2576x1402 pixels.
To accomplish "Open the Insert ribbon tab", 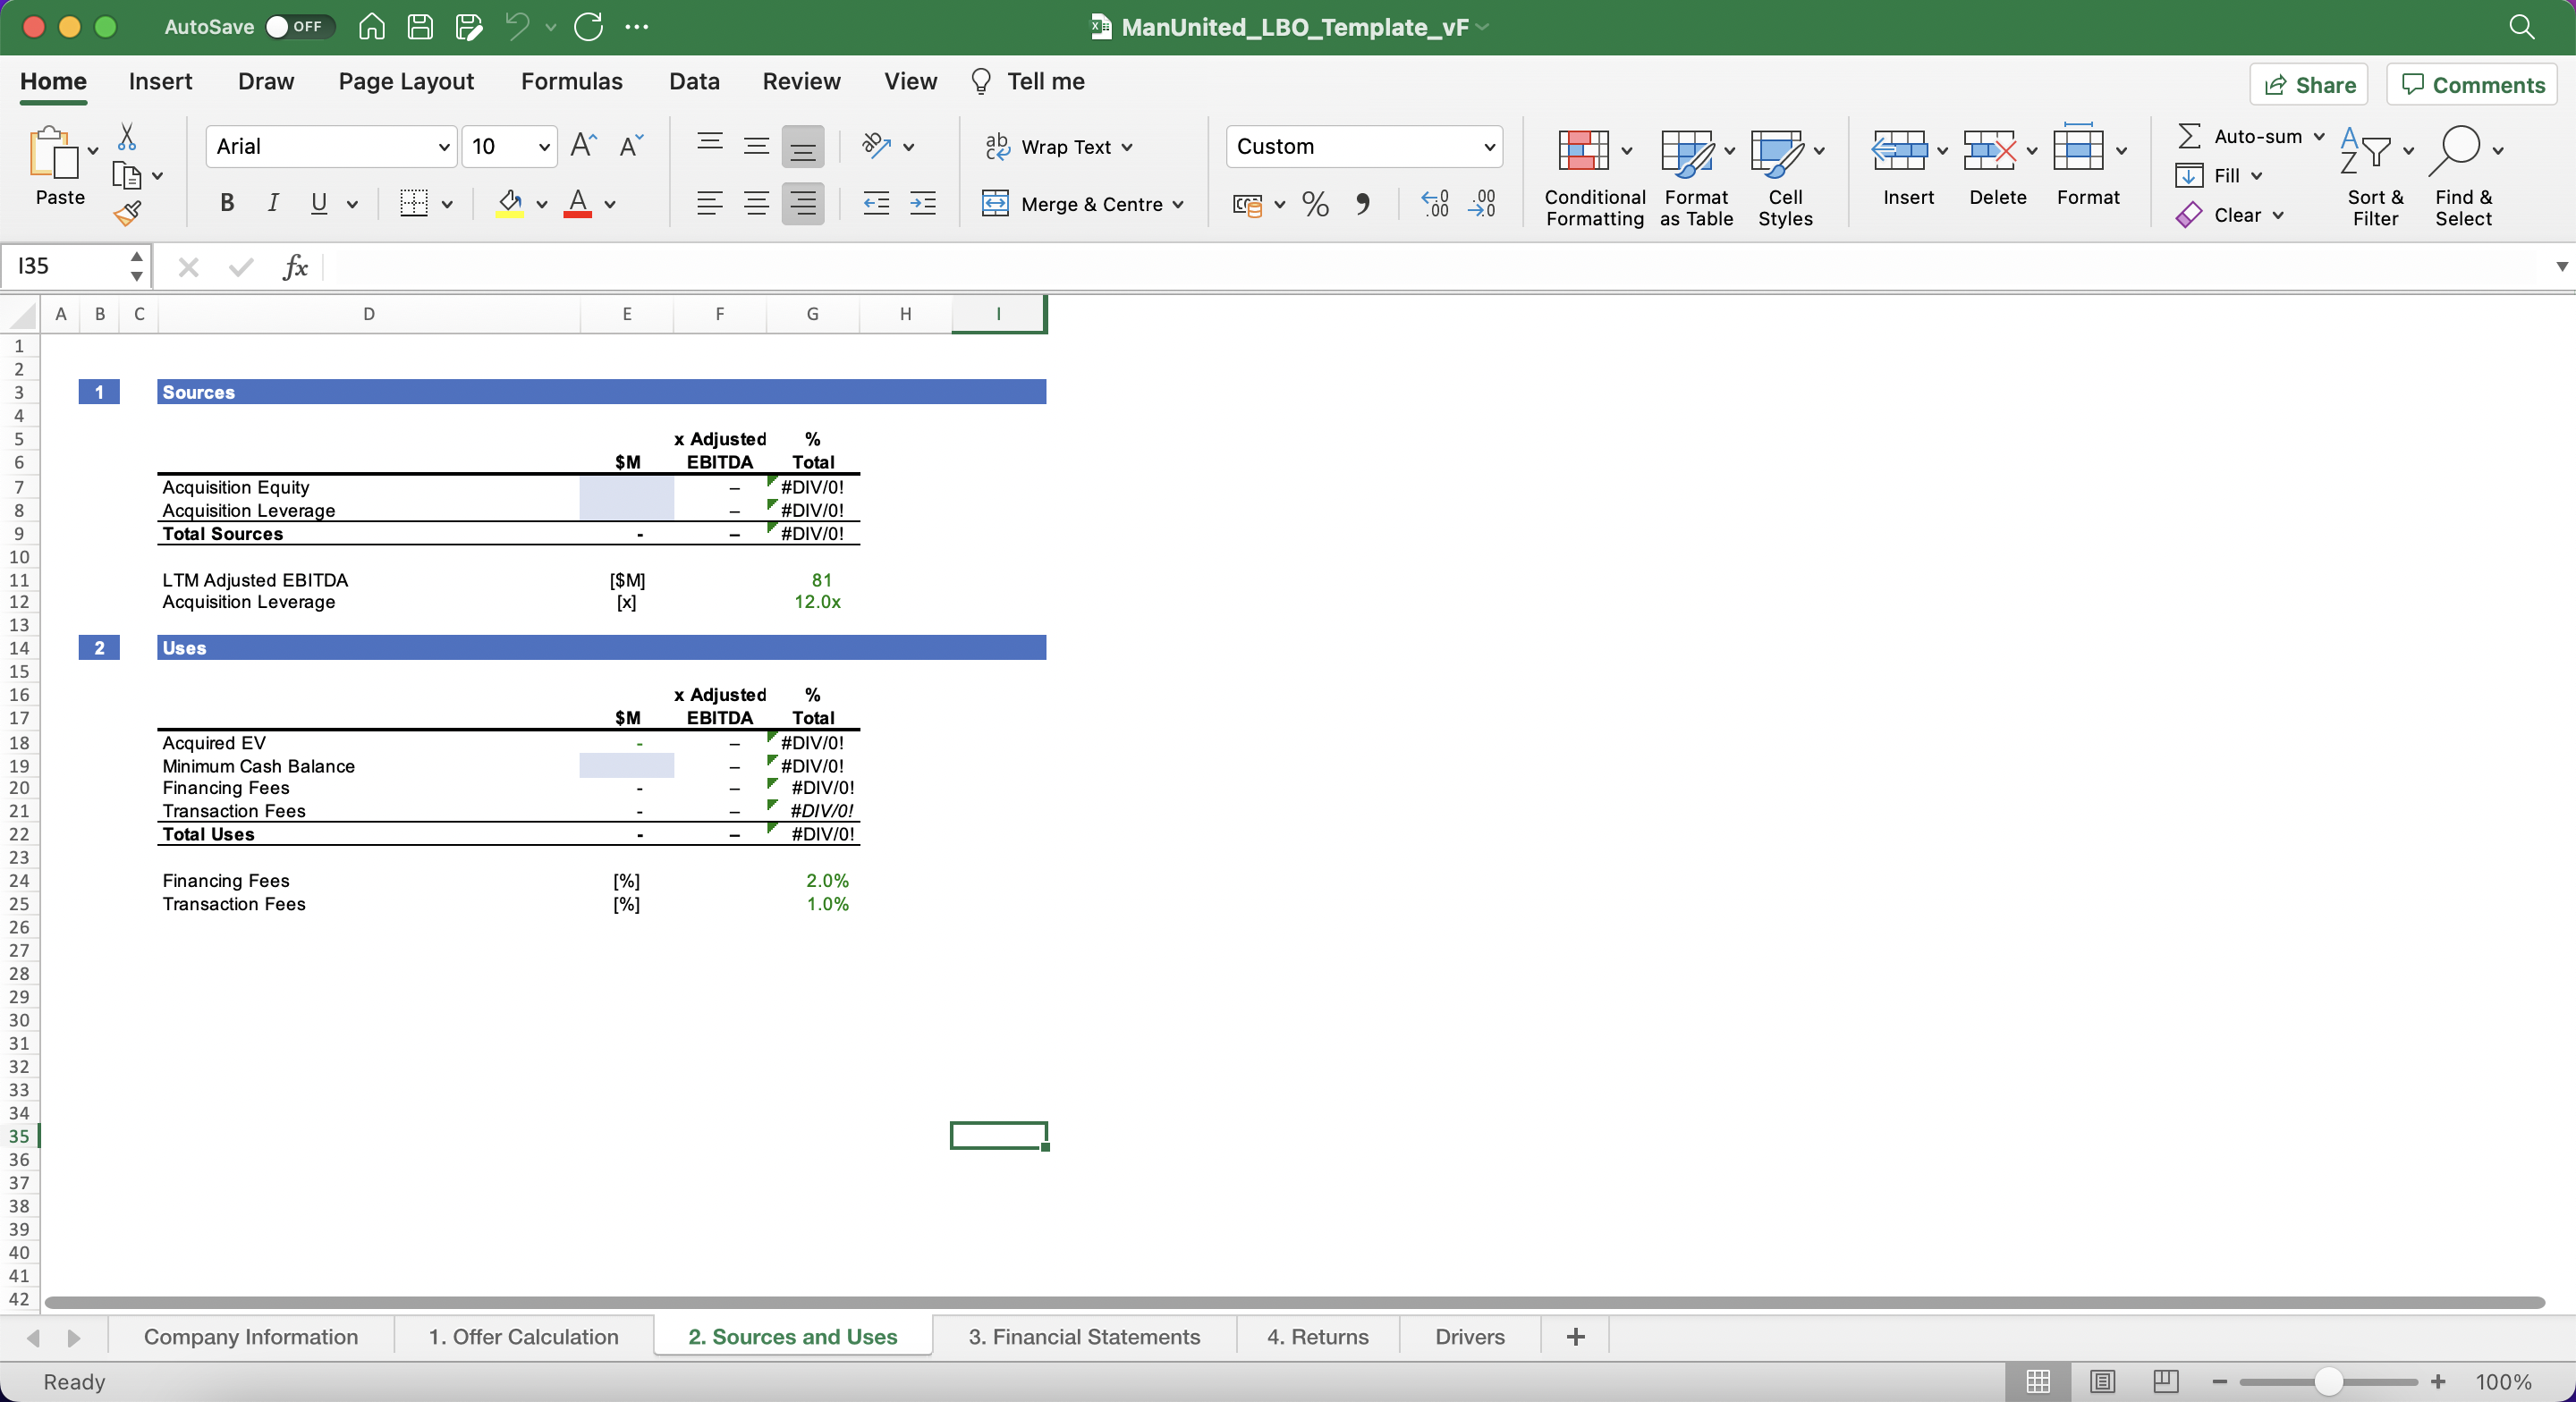I will 160,81.
